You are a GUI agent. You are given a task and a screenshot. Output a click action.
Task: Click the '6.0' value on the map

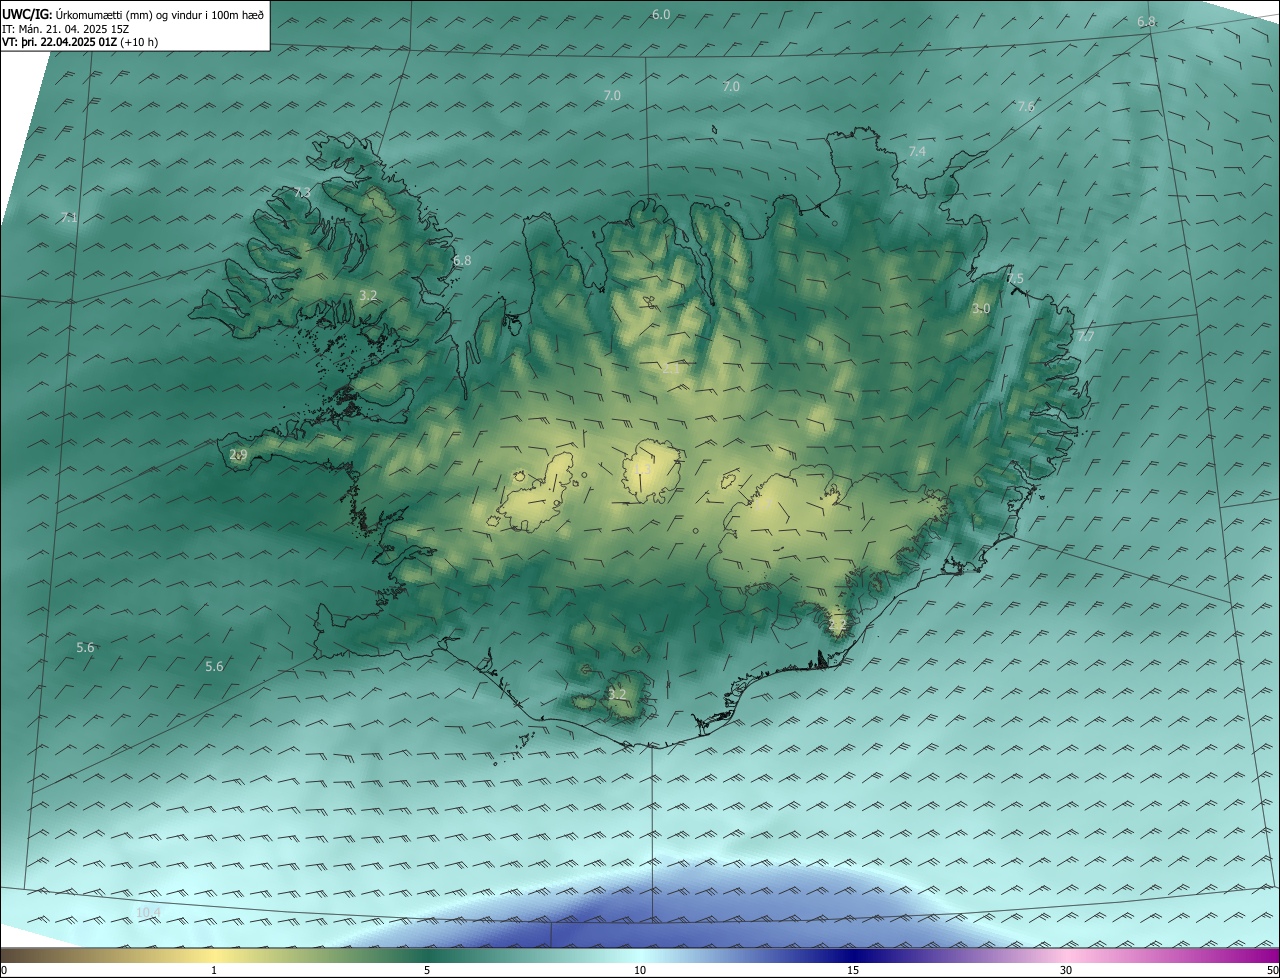point(661,14)
